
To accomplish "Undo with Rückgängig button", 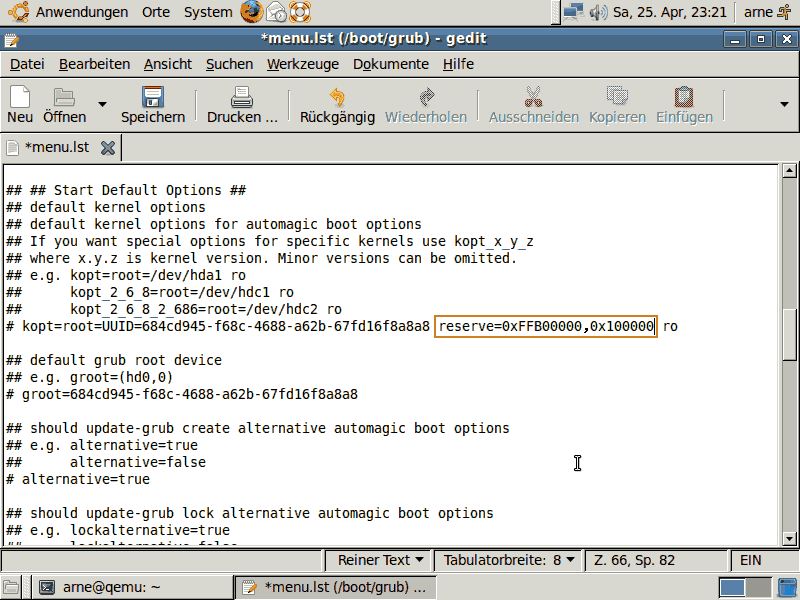I will (337, 105).
